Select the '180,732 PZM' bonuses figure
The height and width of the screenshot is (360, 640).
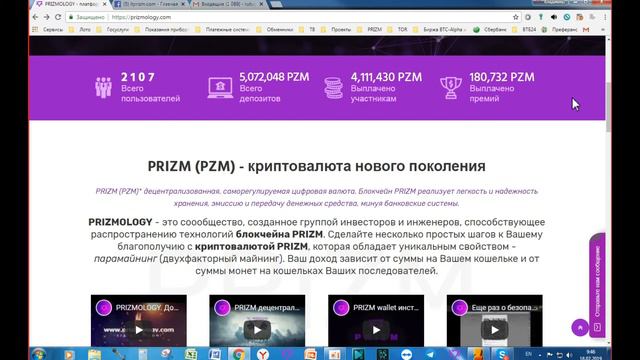(502, 77)
